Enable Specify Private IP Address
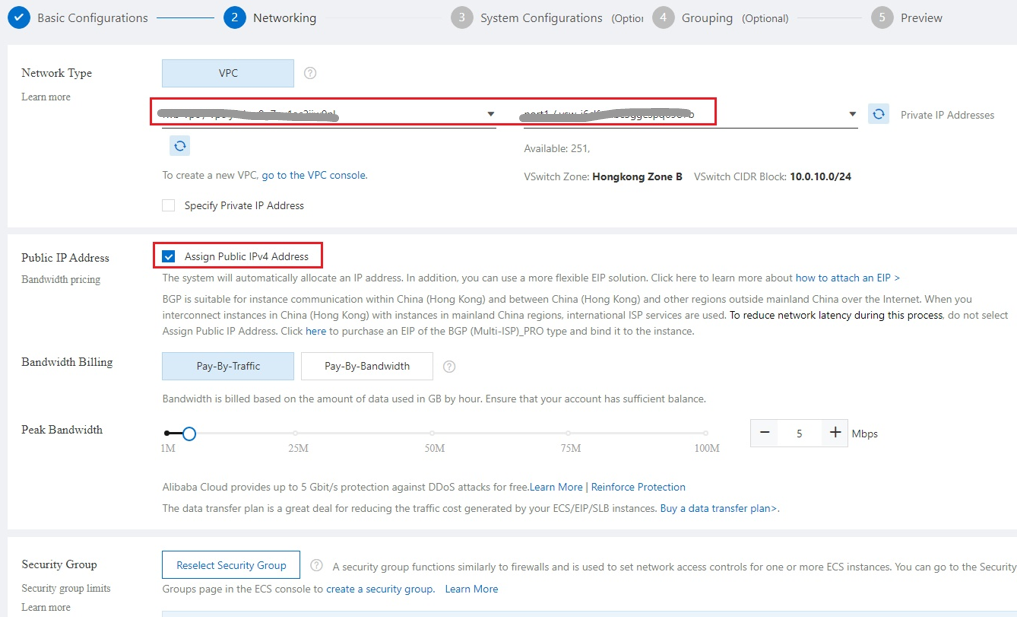Viewport: 1018px width, 620px height. coord(168,206)
